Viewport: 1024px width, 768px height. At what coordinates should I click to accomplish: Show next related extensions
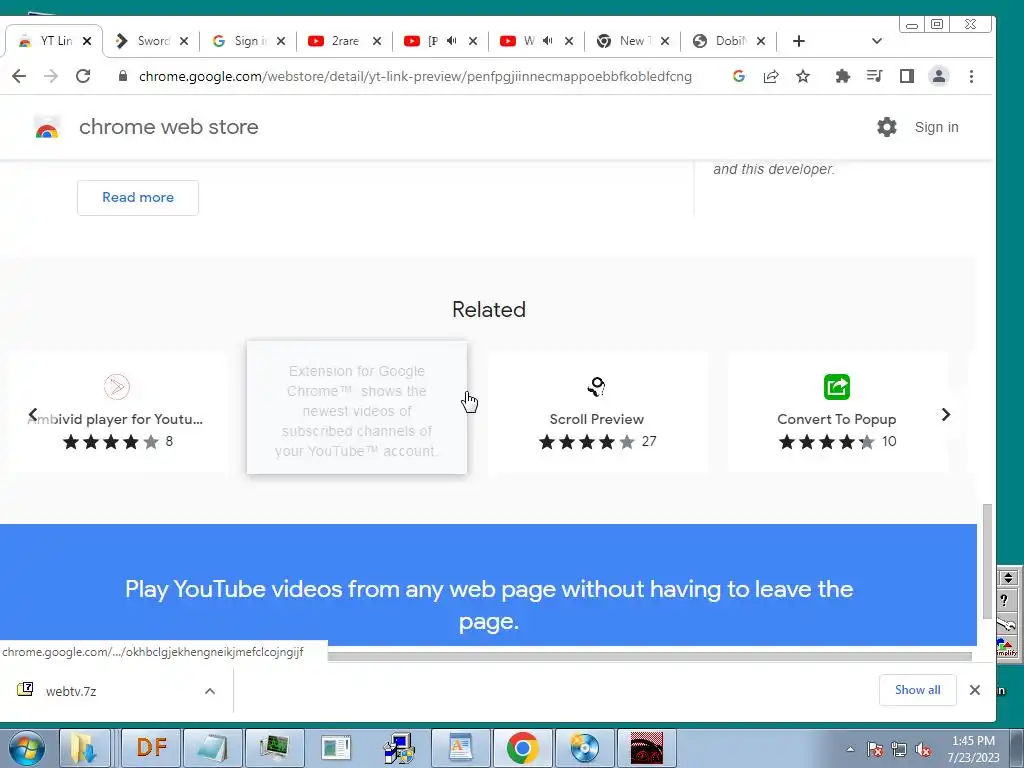point(946,415)
